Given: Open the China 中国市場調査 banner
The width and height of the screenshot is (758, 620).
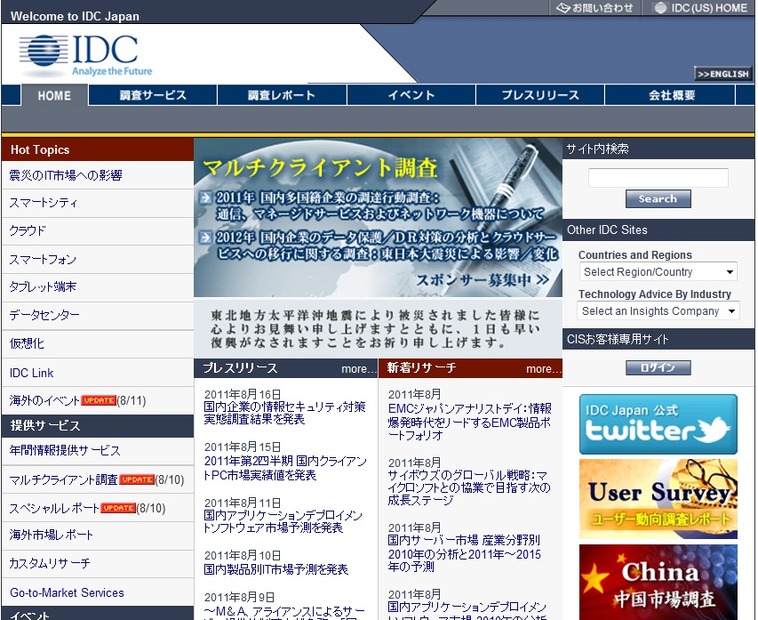Looking at the screenshot, I should (658, 582).
